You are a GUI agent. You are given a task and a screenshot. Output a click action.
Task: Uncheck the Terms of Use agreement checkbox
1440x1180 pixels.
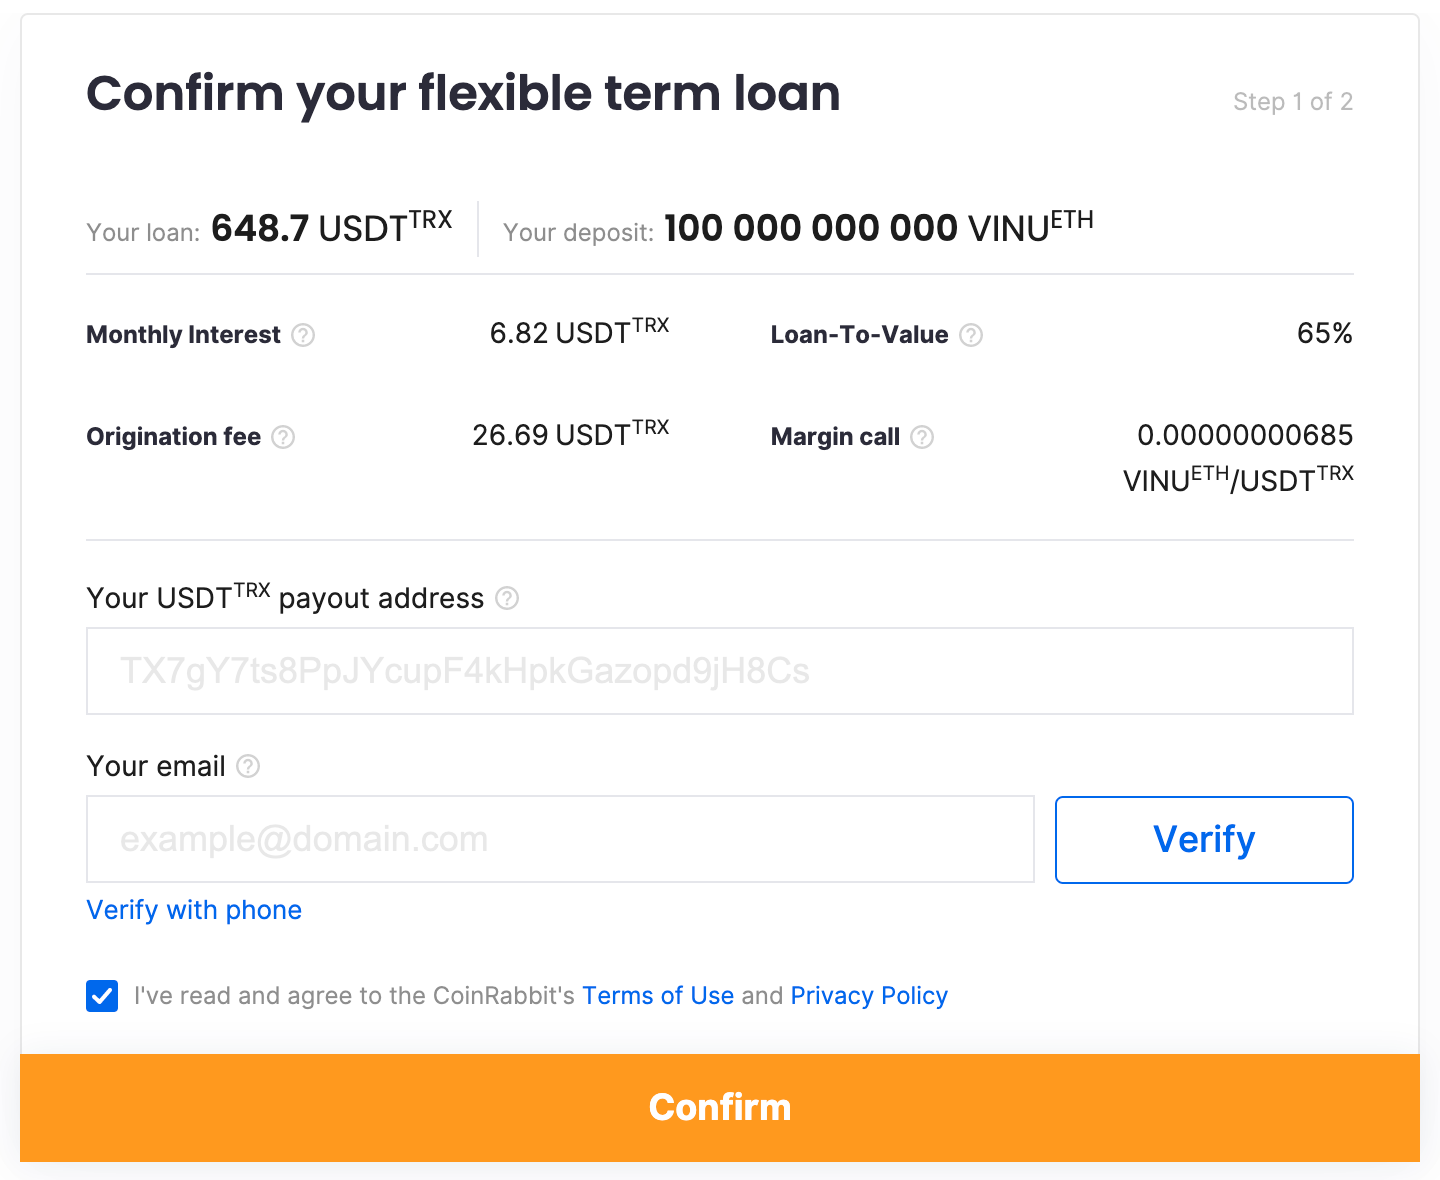[x=101, y=996]
